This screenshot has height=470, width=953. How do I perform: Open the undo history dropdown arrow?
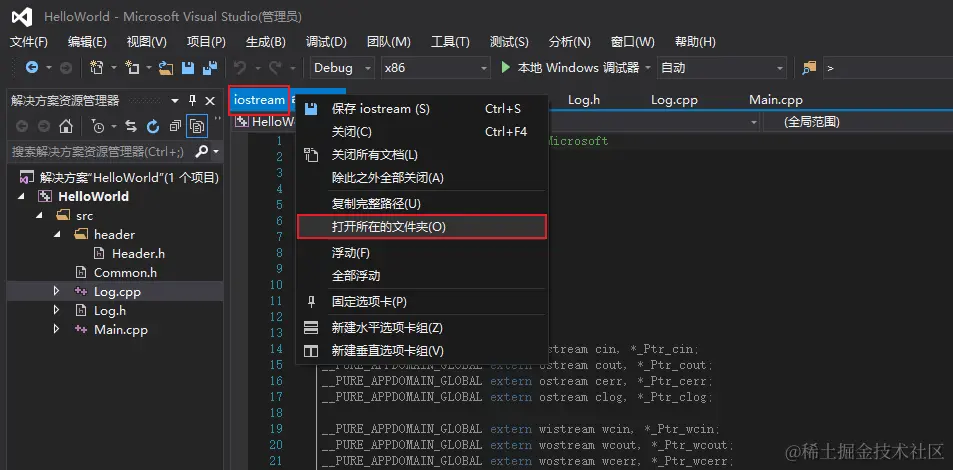[258, 68]
